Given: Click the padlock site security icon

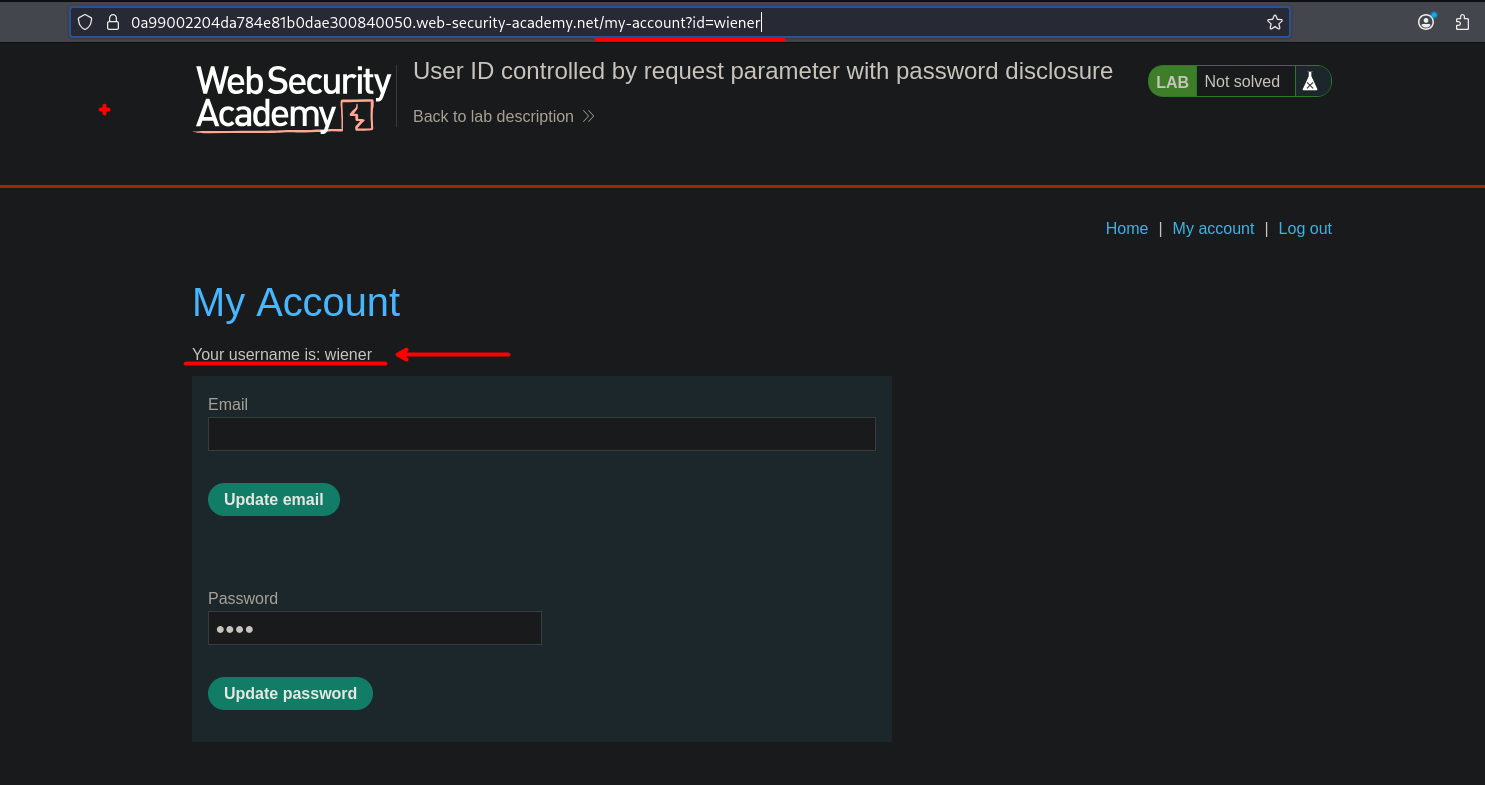Looking at the screenshot, I should coord(112,22).
